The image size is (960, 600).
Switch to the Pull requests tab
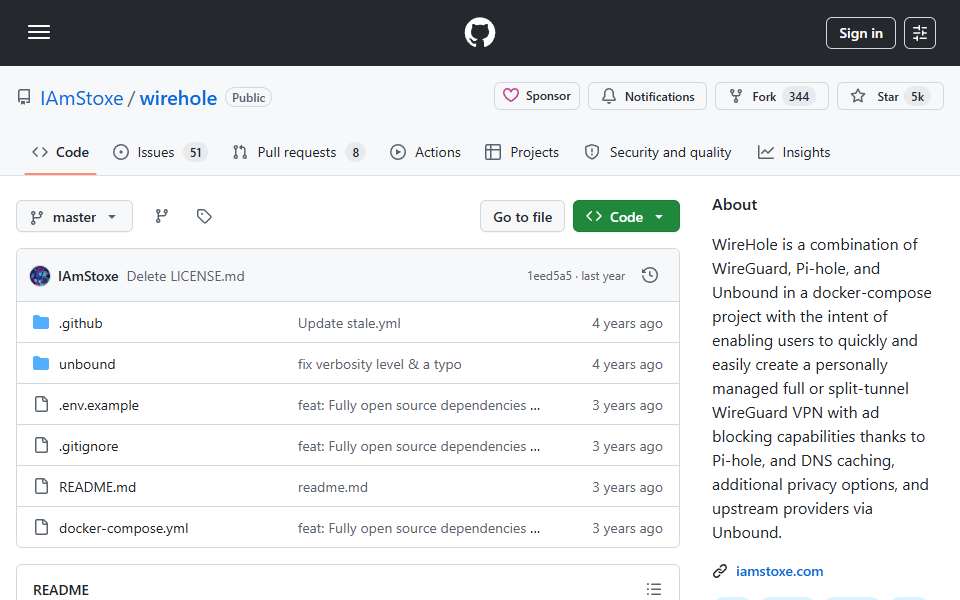point(299,152)
